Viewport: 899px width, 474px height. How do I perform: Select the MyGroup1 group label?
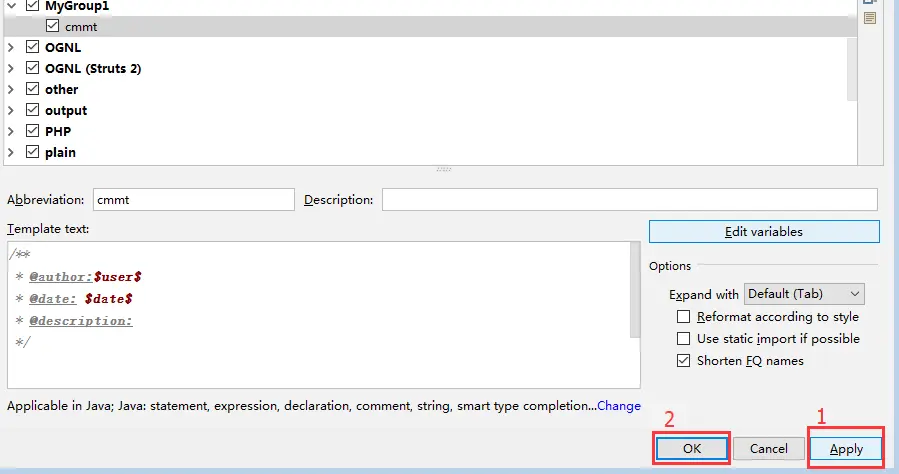(x=77, y=6)
